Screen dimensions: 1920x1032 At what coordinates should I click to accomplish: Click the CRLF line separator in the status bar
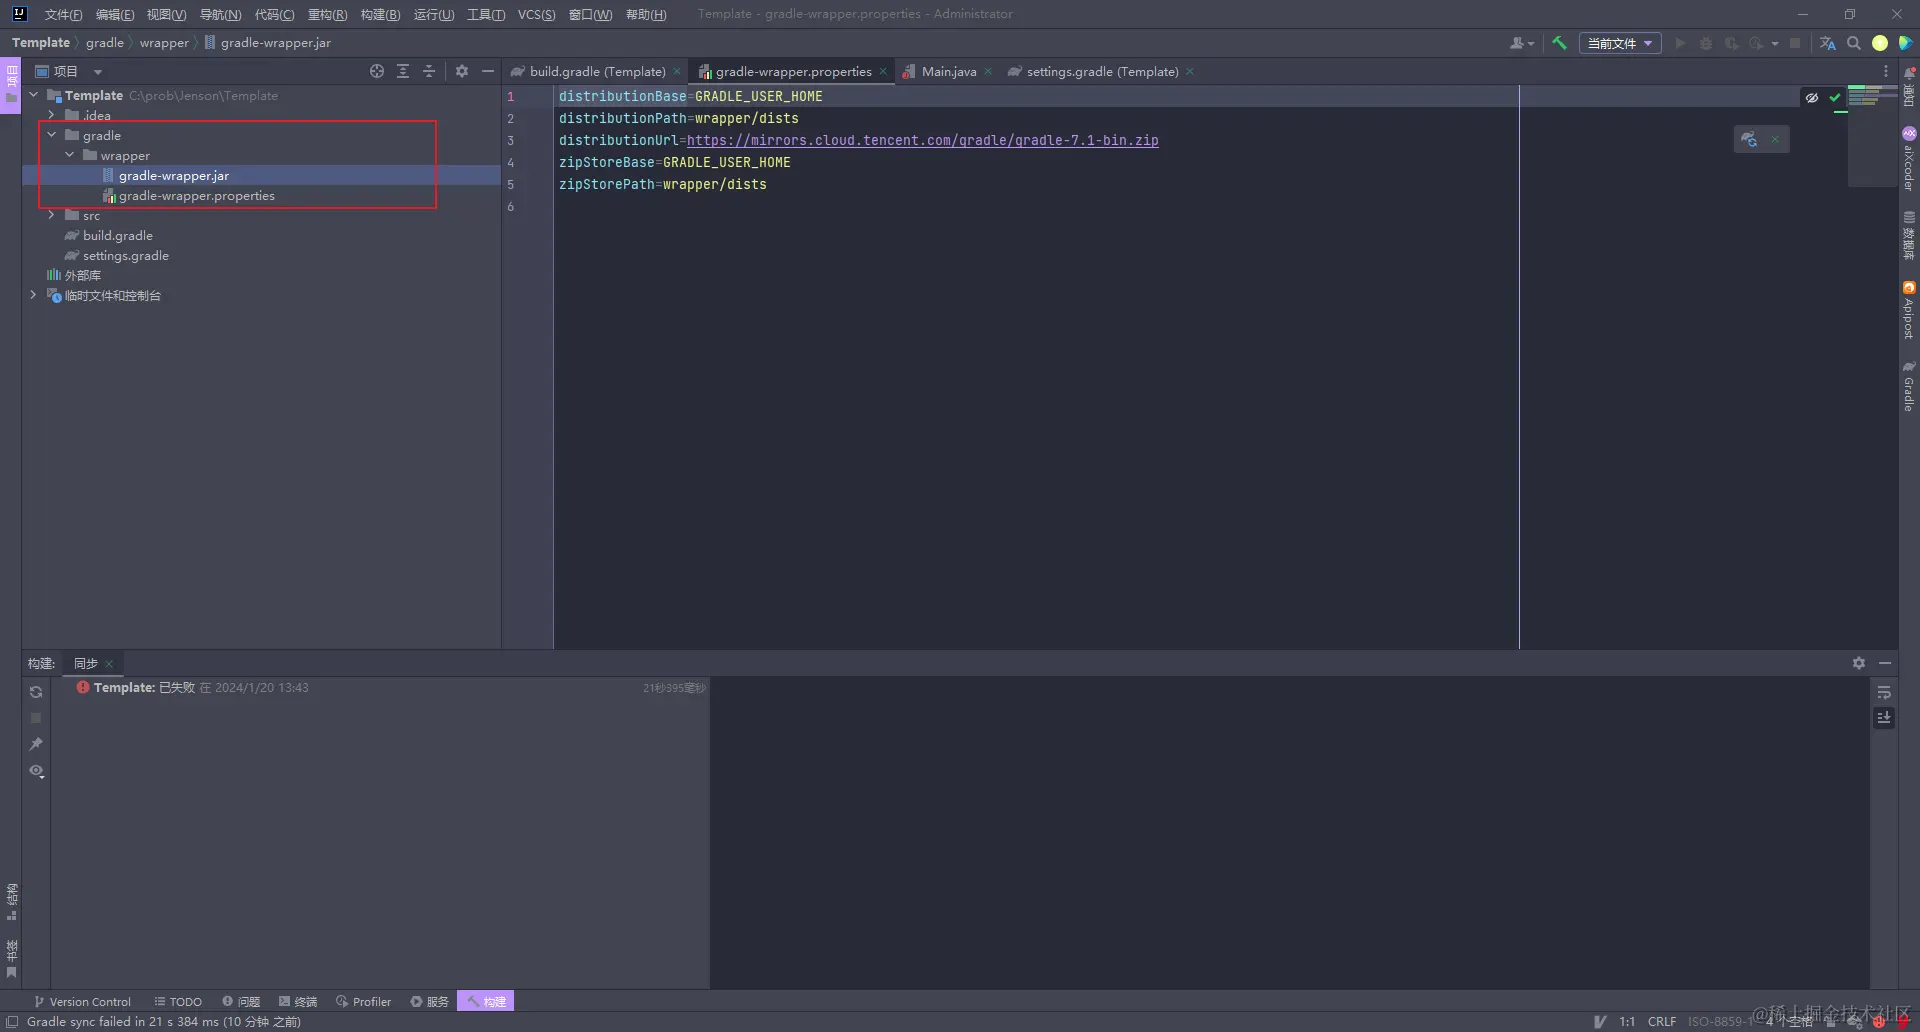[1662, 1021]
